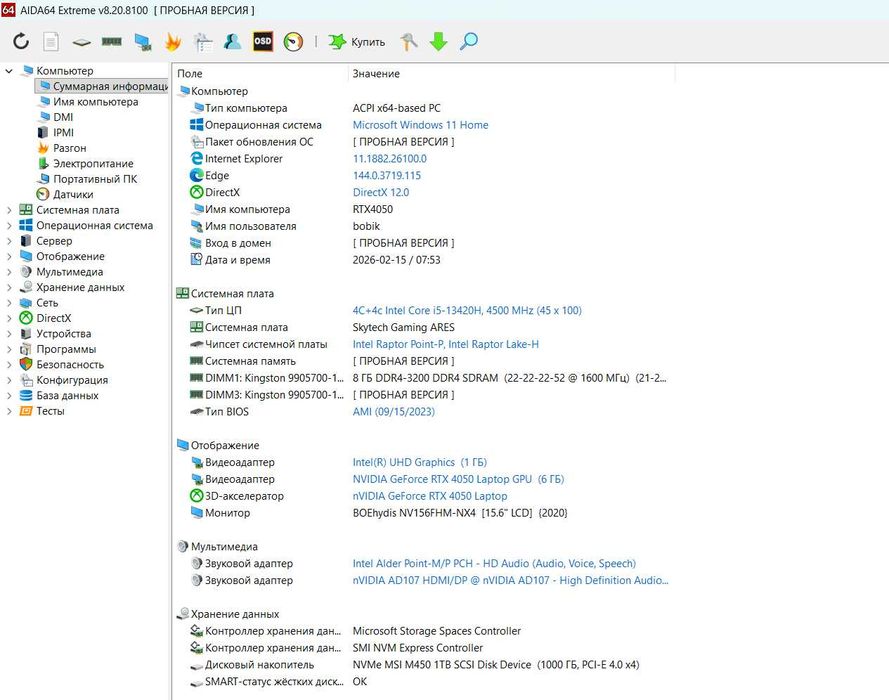The height and width of the screenshot is (700, 889).
Task: Click the user account toolbar icon
Action: click(232, 41)
